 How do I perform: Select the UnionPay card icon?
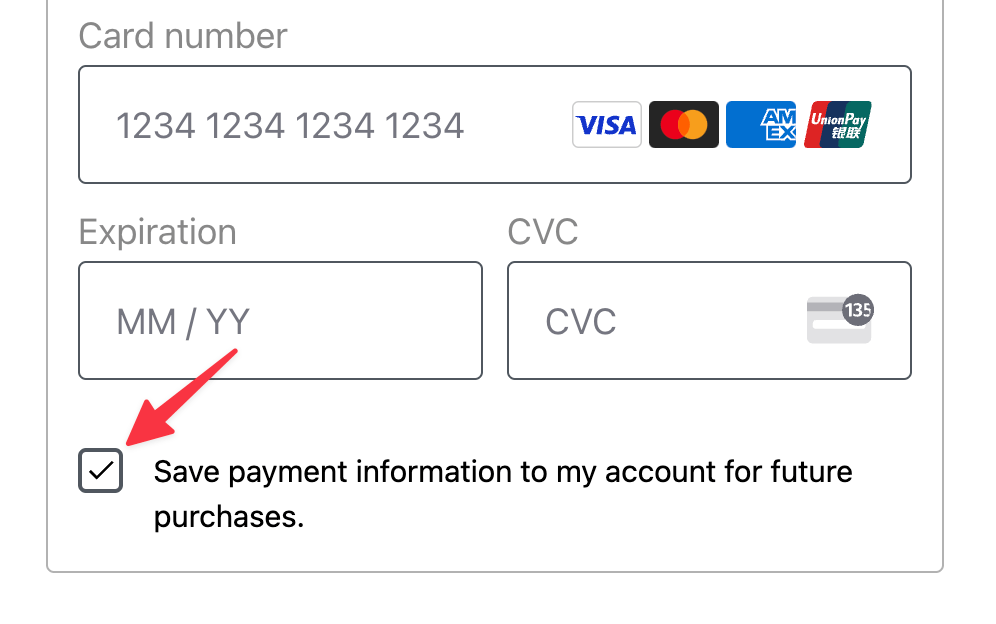[x=837, y=124]
